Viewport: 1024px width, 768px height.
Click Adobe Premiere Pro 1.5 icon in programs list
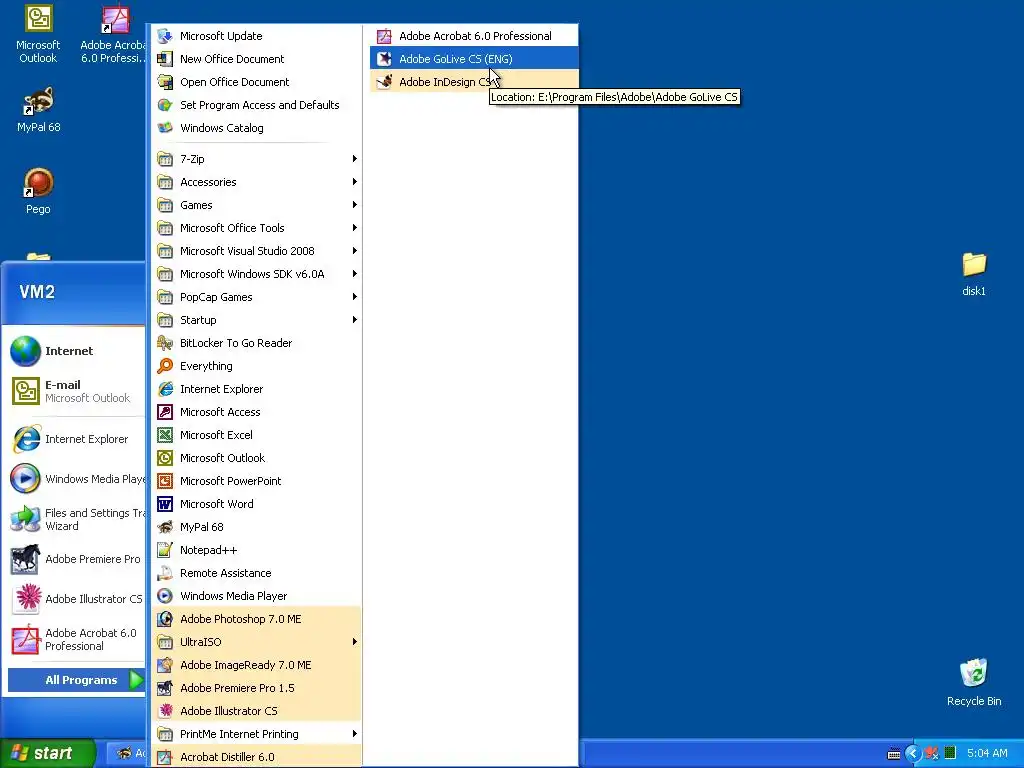165,688
